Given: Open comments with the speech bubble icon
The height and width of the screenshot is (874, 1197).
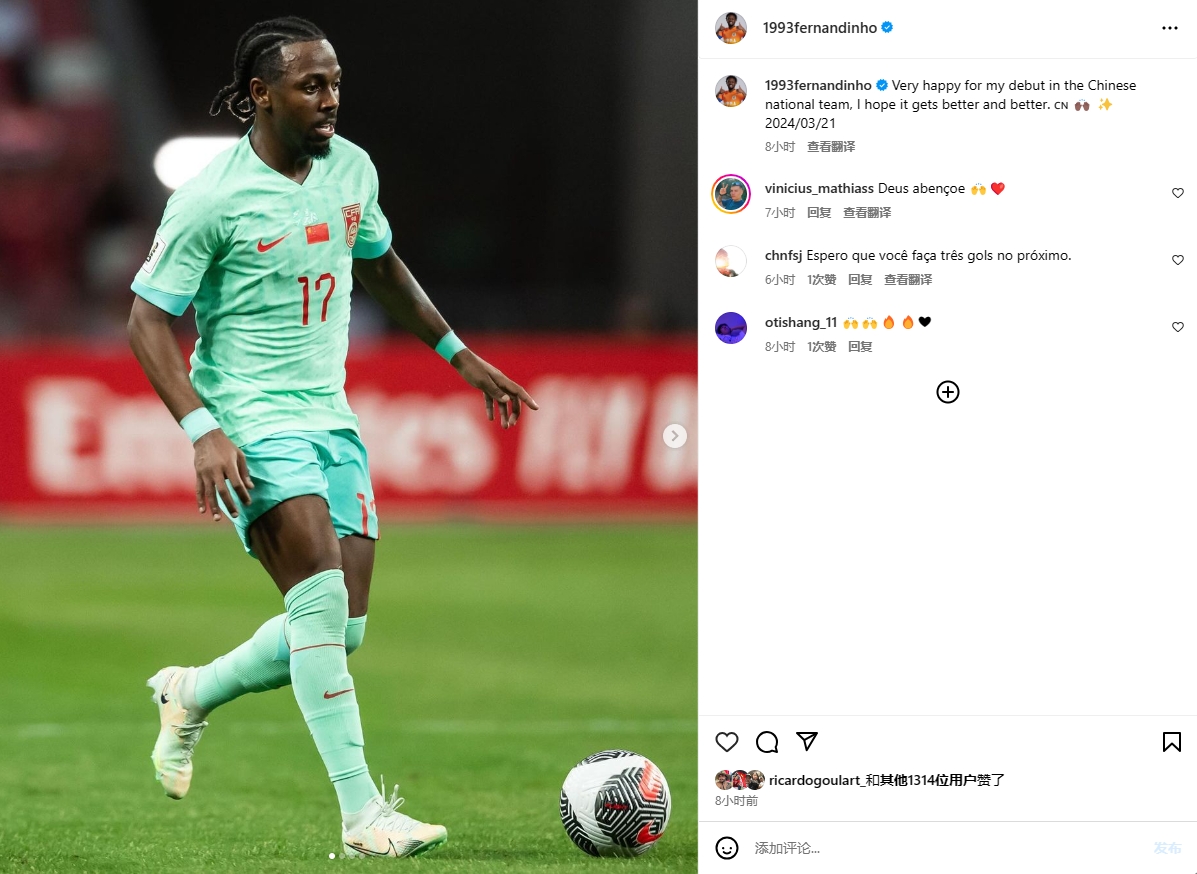Looking at the screenshot, I should pyautogui.click(x=766, y=742).
